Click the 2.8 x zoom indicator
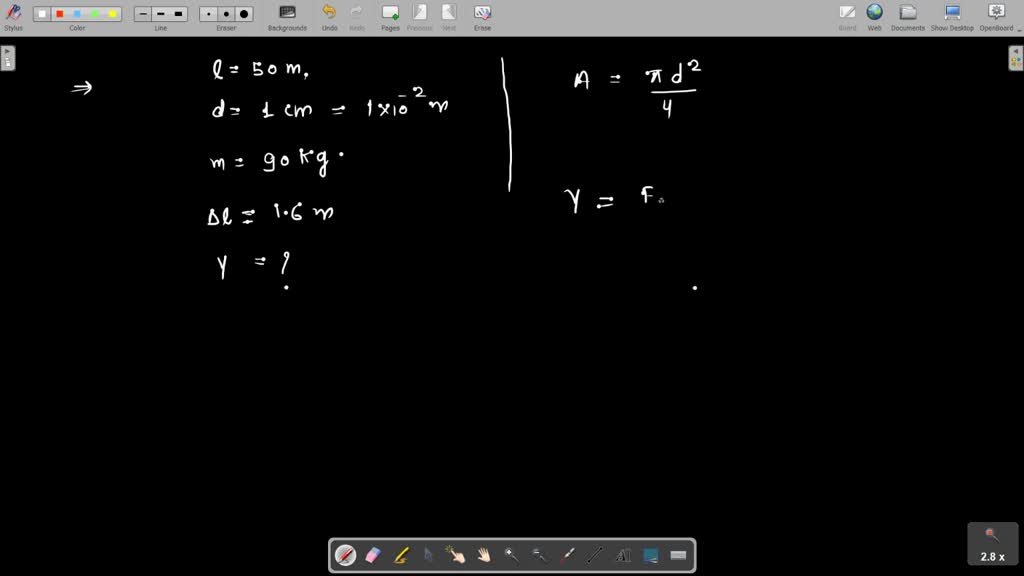Screen dimensions: 1024x576 tap(993, 545)
